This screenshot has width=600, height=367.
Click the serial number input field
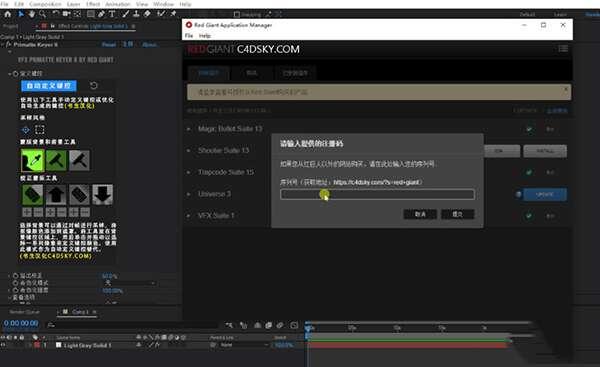[377, 194]
